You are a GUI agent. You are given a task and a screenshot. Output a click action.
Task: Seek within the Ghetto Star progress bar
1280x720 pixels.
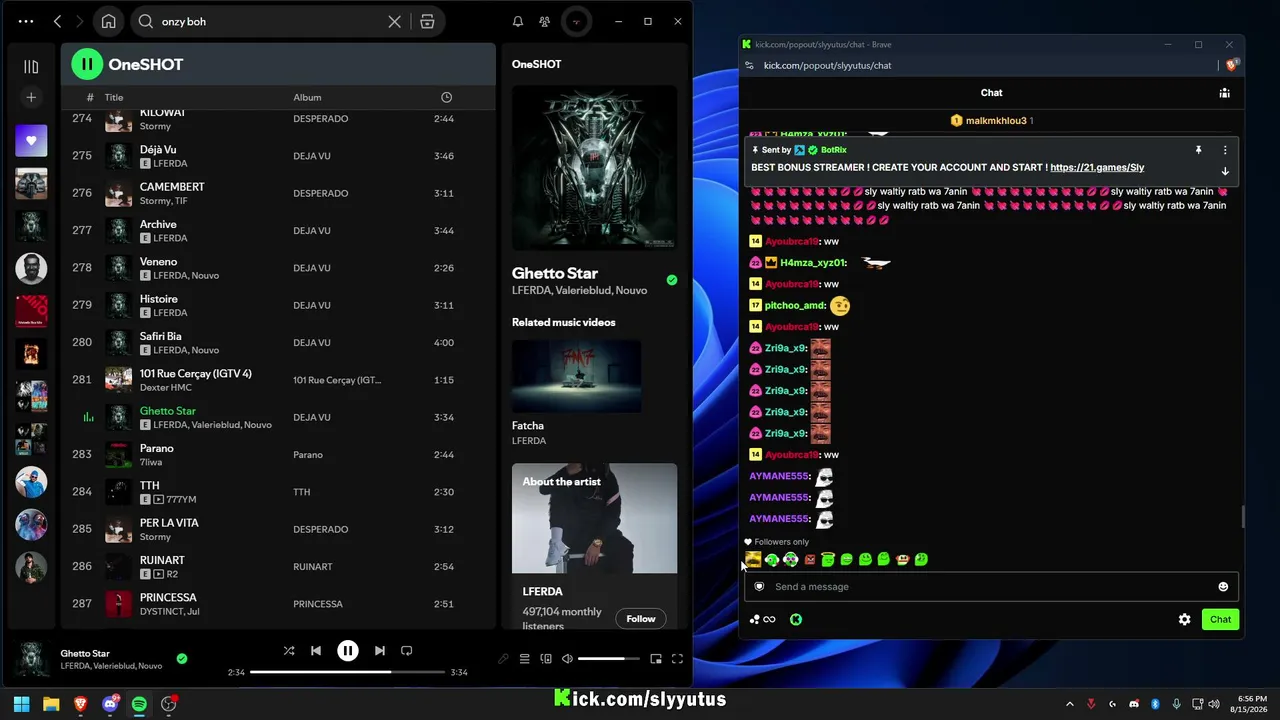point(347,672)
